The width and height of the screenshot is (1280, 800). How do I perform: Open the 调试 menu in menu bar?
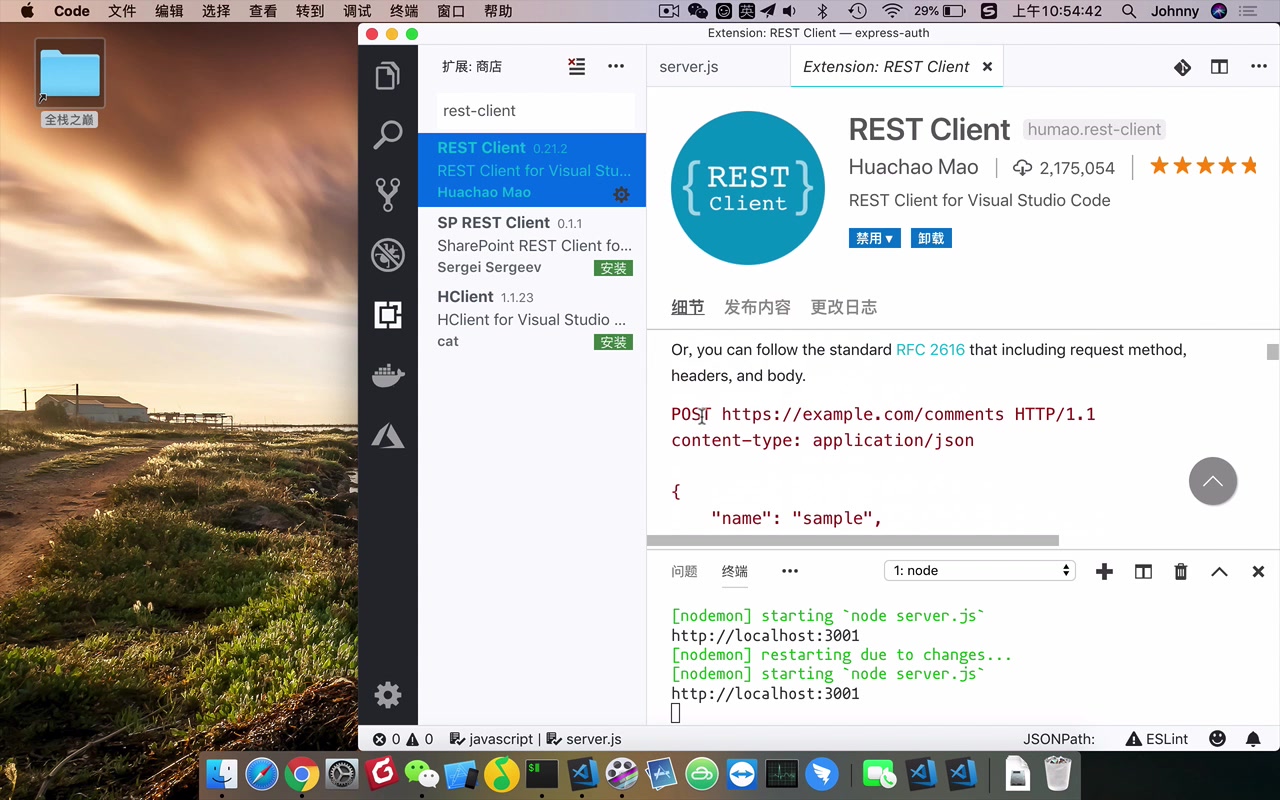[x=357, y=11]
